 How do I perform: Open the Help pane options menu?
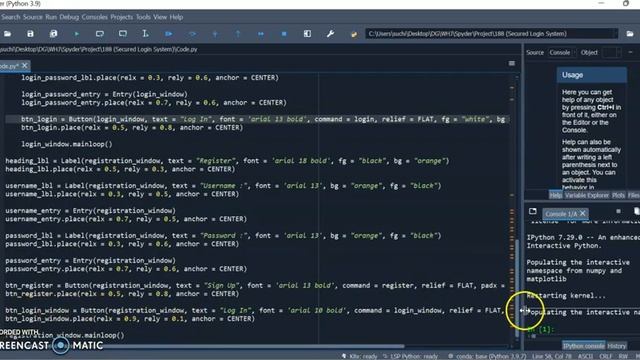(631, 52)
